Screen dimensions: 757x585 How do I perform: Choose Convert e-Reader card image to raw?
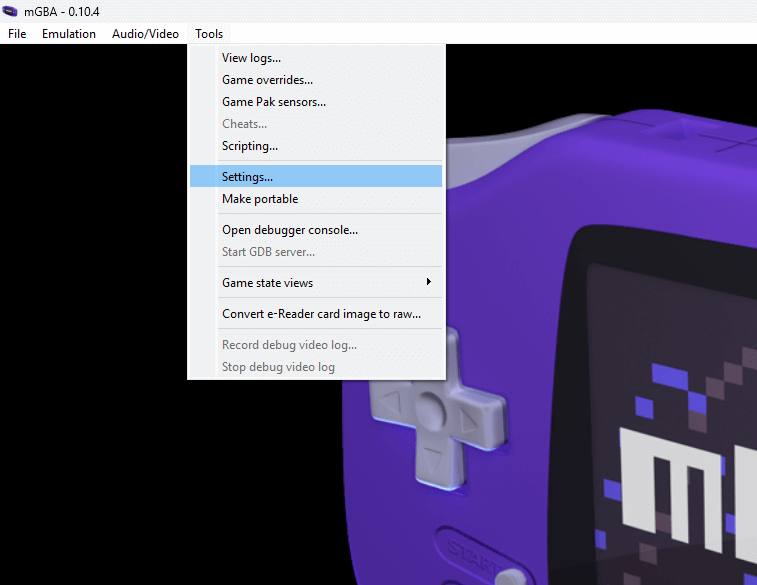[321, 314]
